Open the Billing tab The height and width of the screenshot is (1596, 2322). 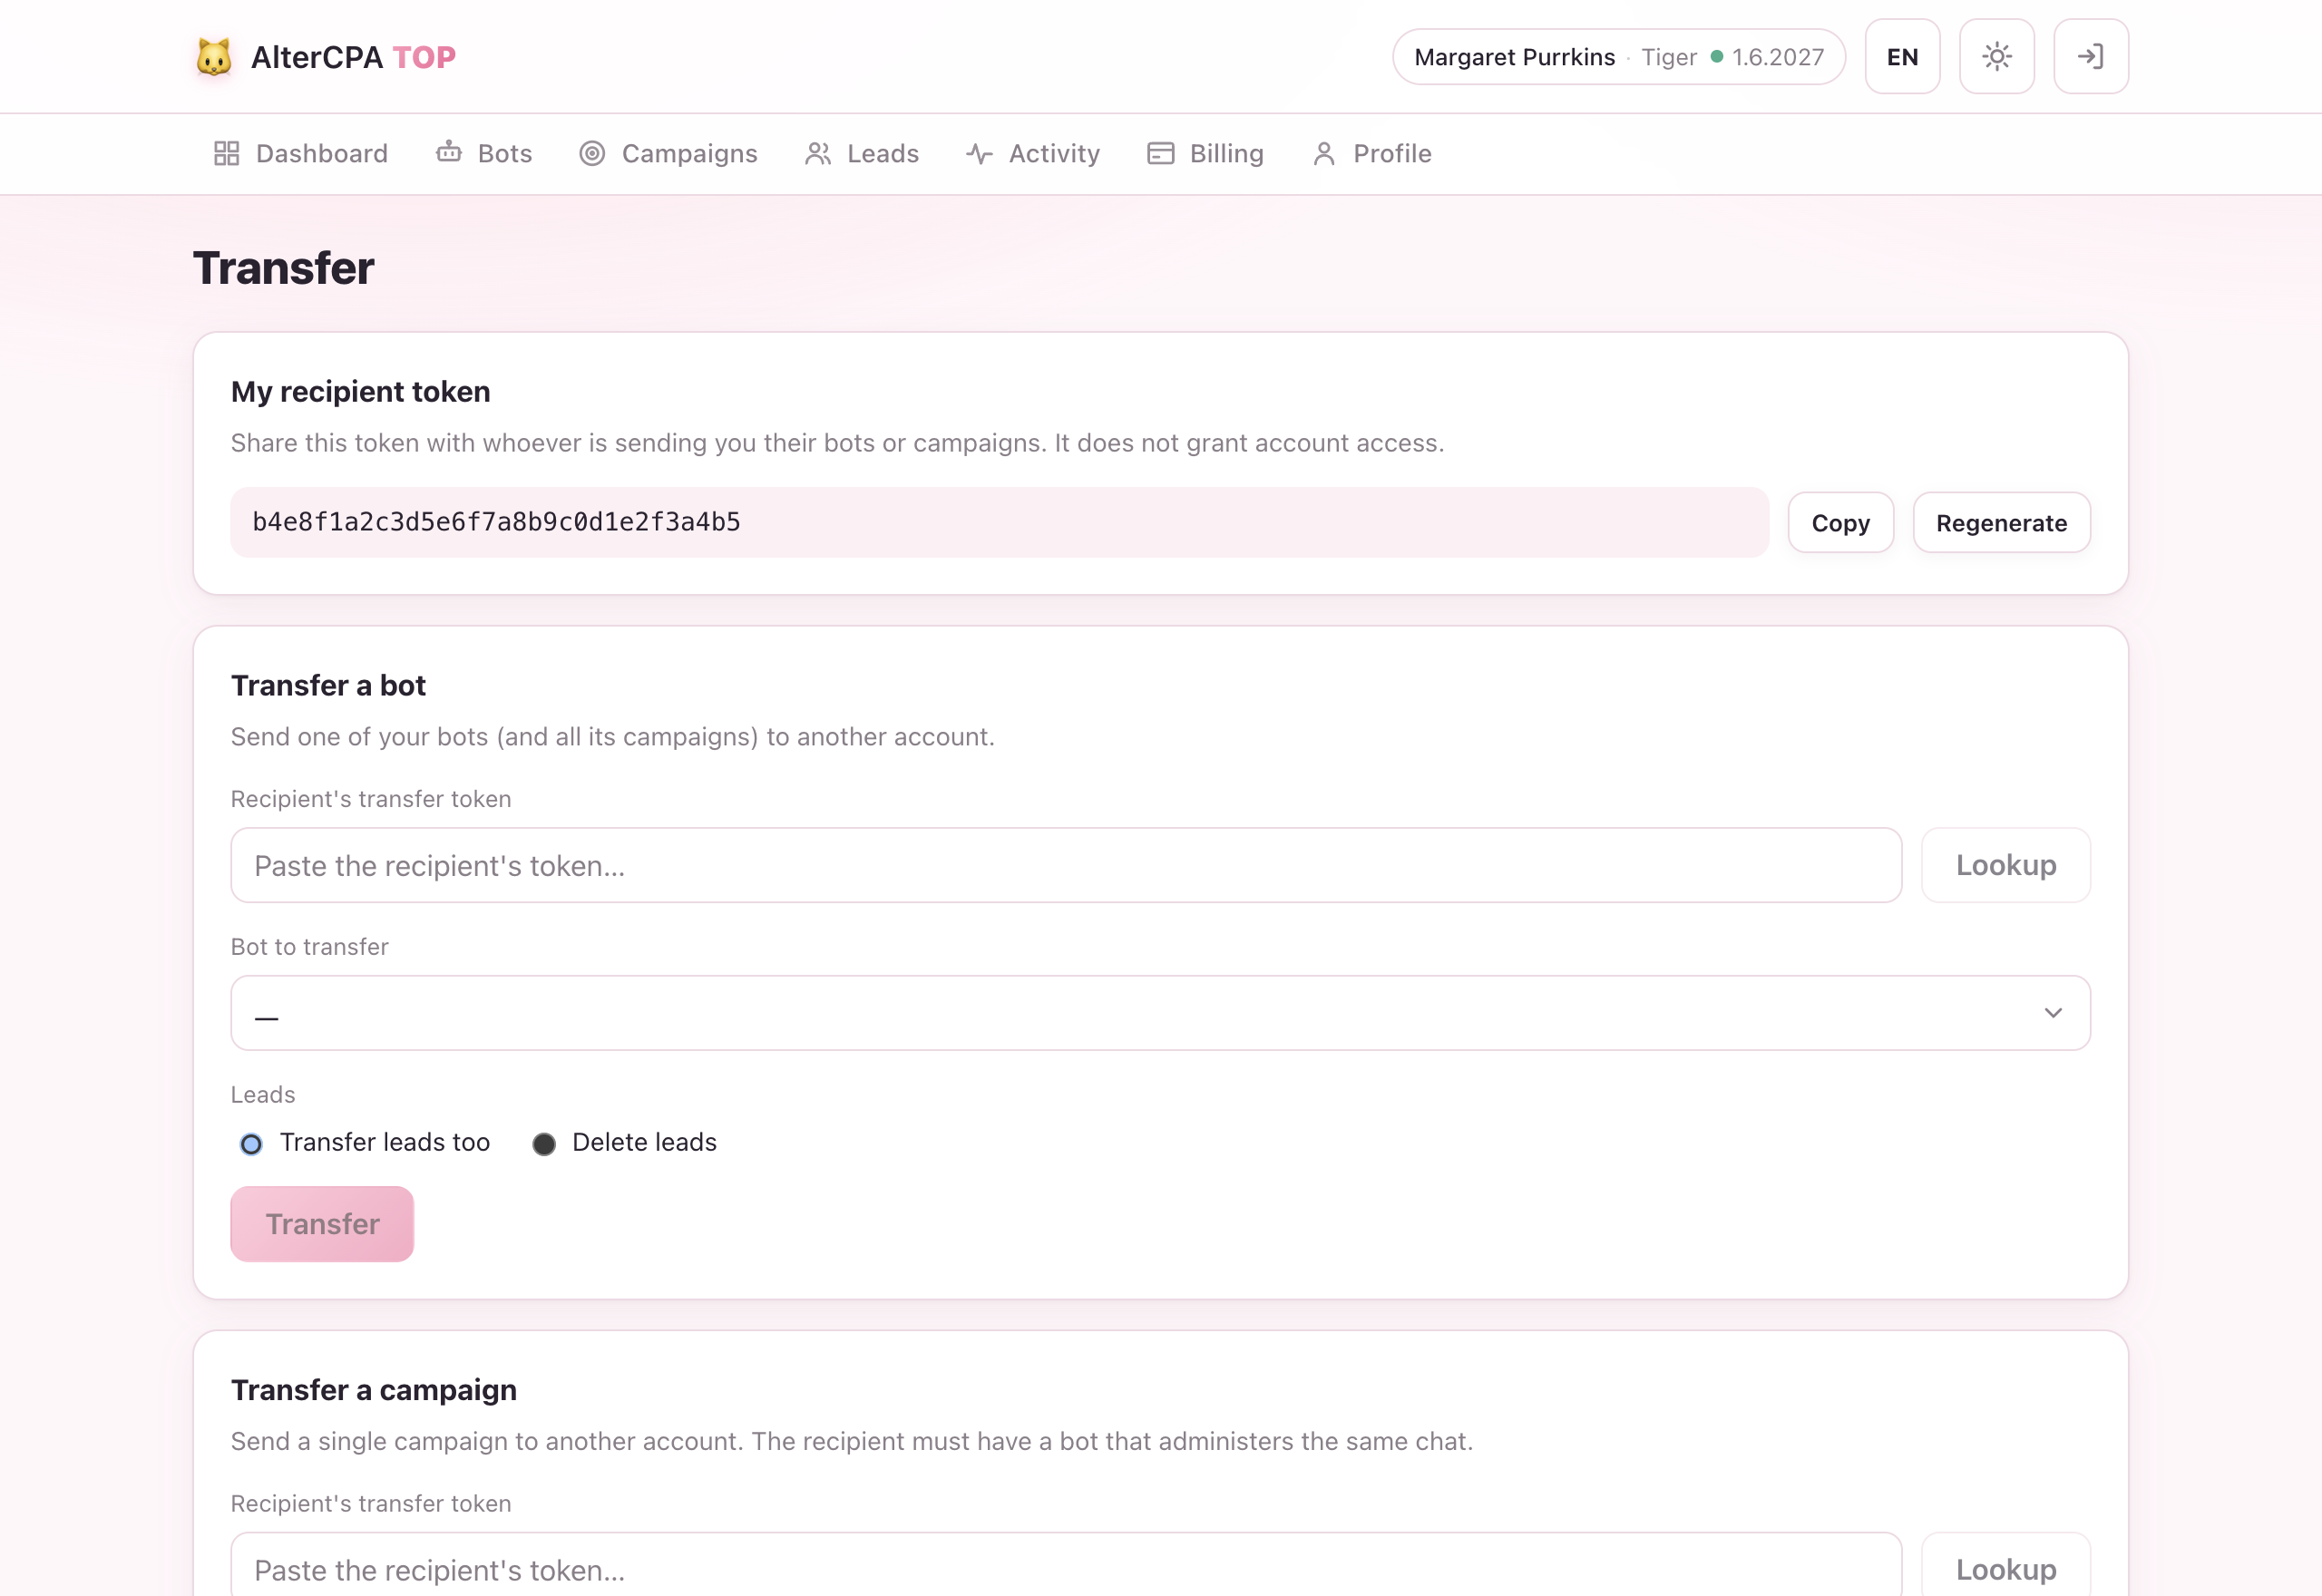[1205, 153]
